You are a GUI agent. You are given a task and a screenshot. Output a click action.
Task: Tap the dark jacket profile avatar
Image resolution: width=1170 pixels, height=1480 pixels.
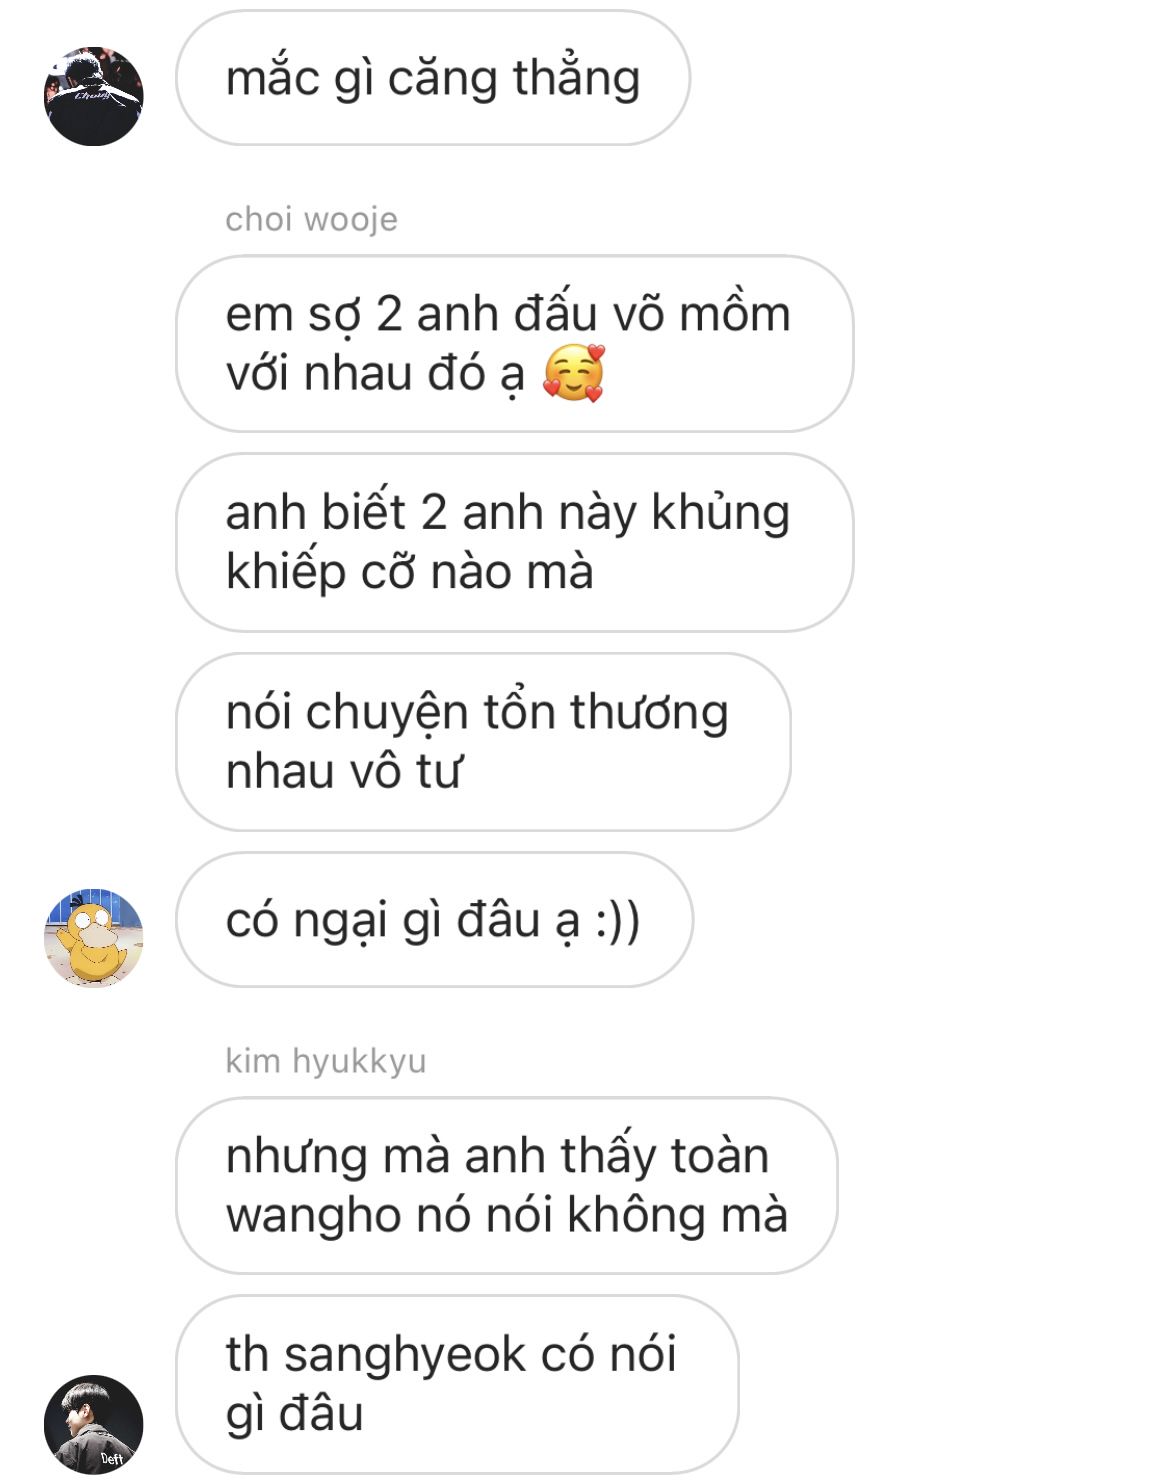(x=94, y=96)
